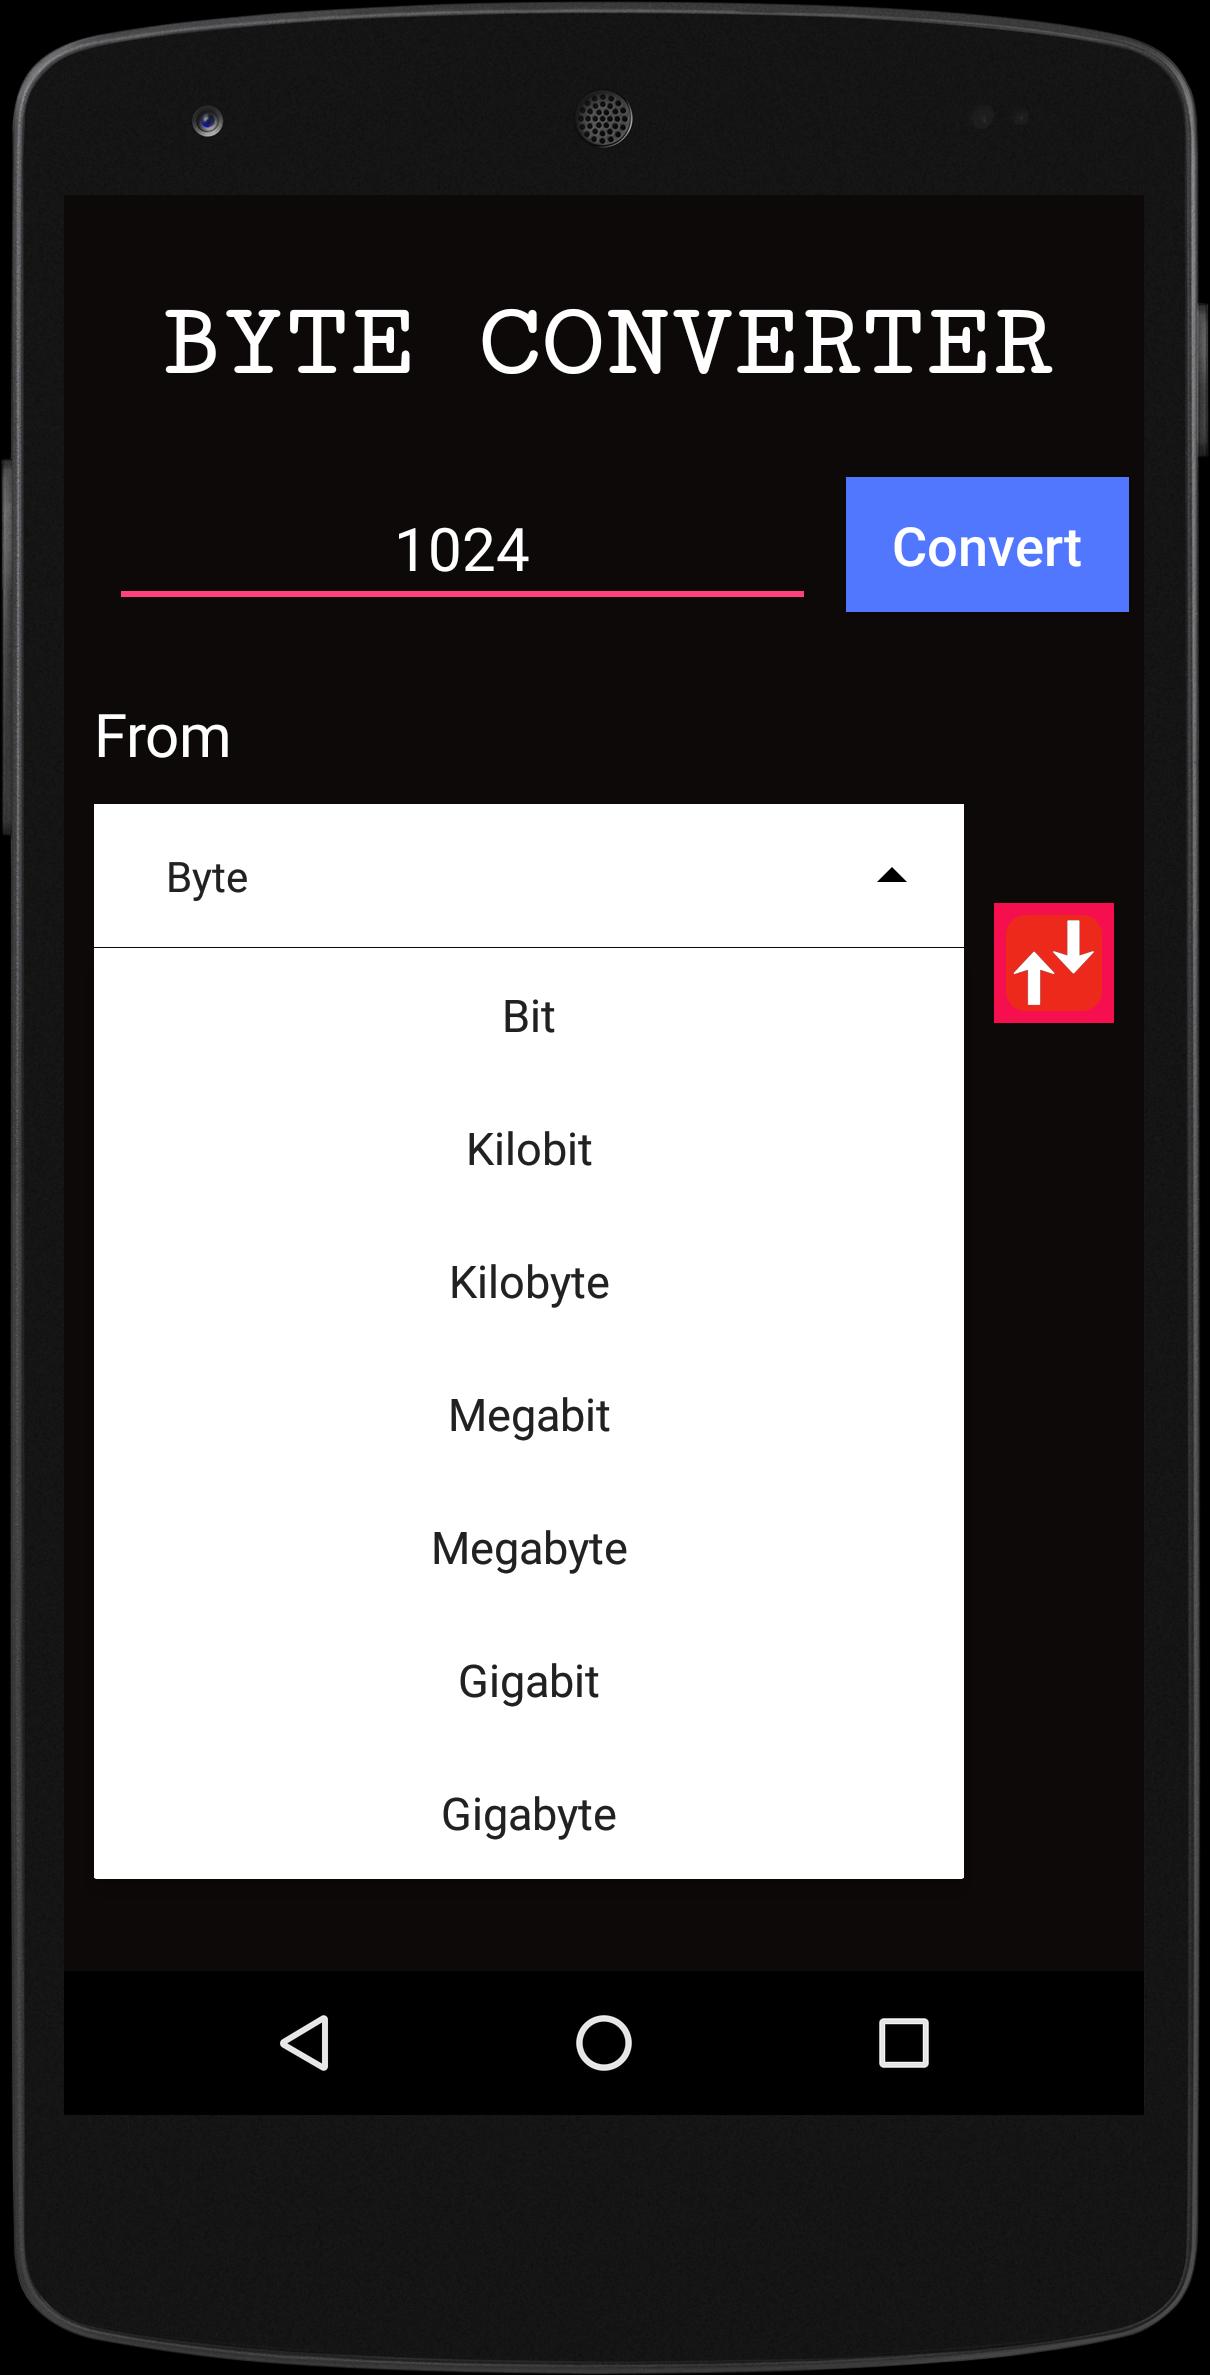The width and height of the screenshot is (1210, 2375).
Task: Focus the number input showing 1024
Action: coord(462,549)
